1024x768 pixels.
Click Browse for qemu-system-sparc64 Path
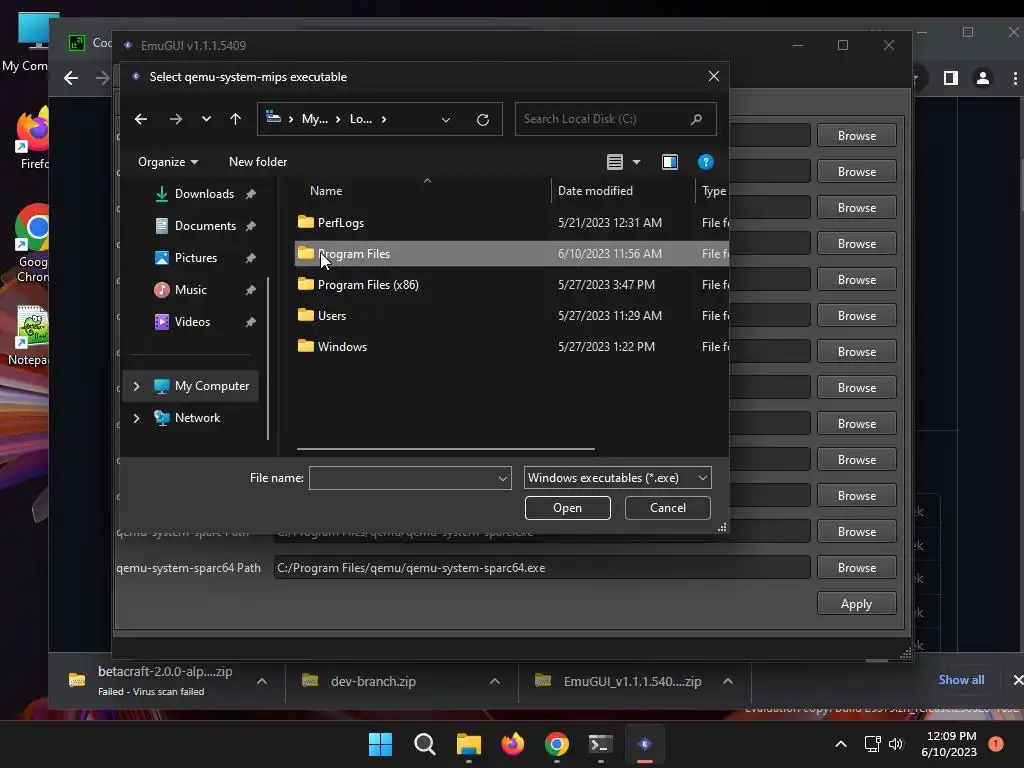(856, 568)
